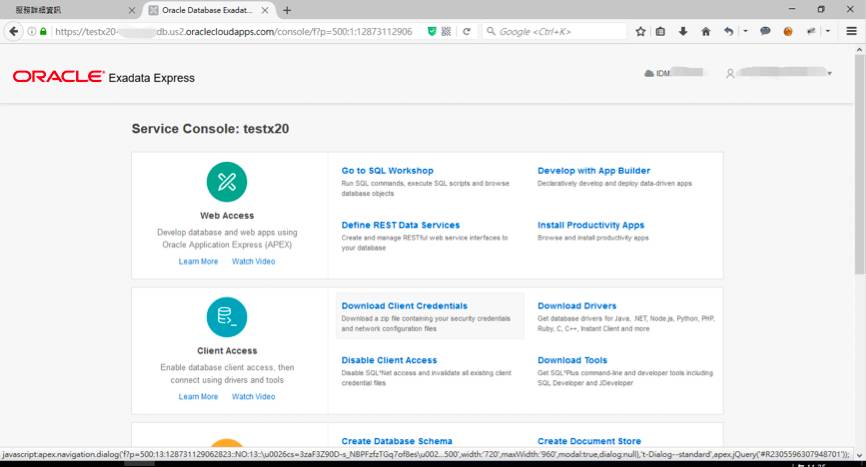
Task: Click Learn More under Web Access
Action: tap(198, 261)
